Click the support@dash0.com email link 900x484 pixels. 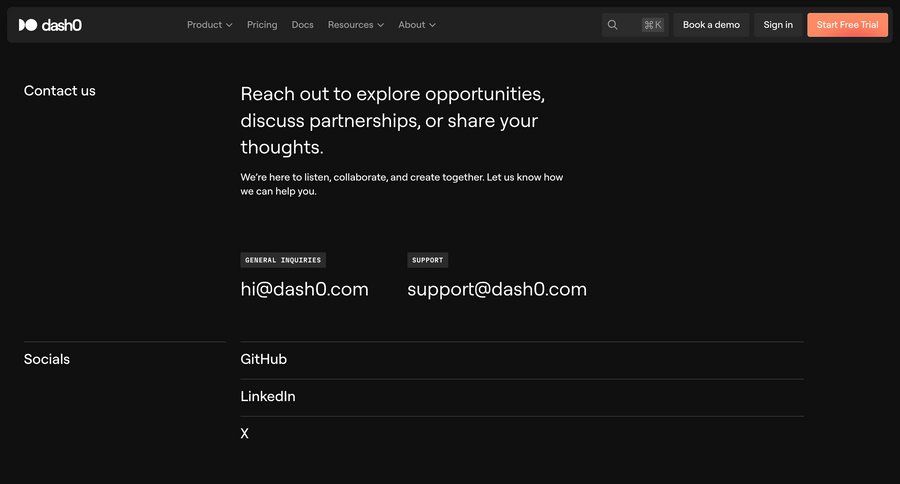click(x=497, y=289)
